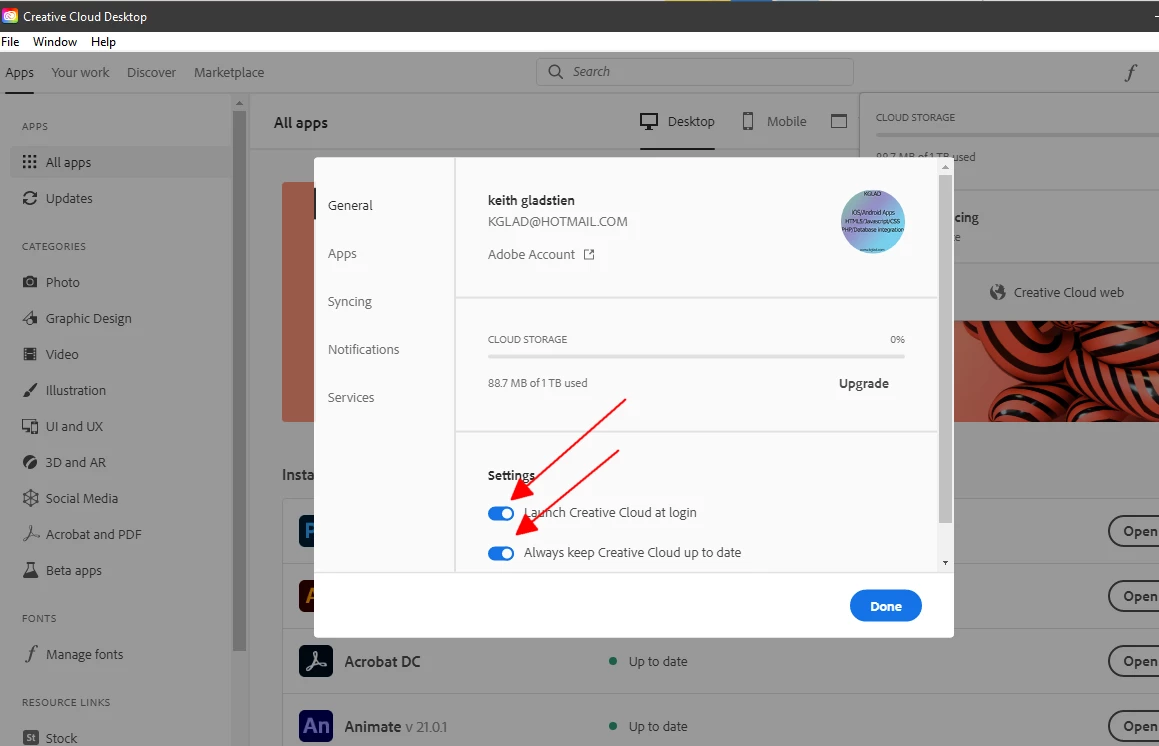Click the user profile avatar
Viewport: 1159px width, 746px height.
[872, 221]
